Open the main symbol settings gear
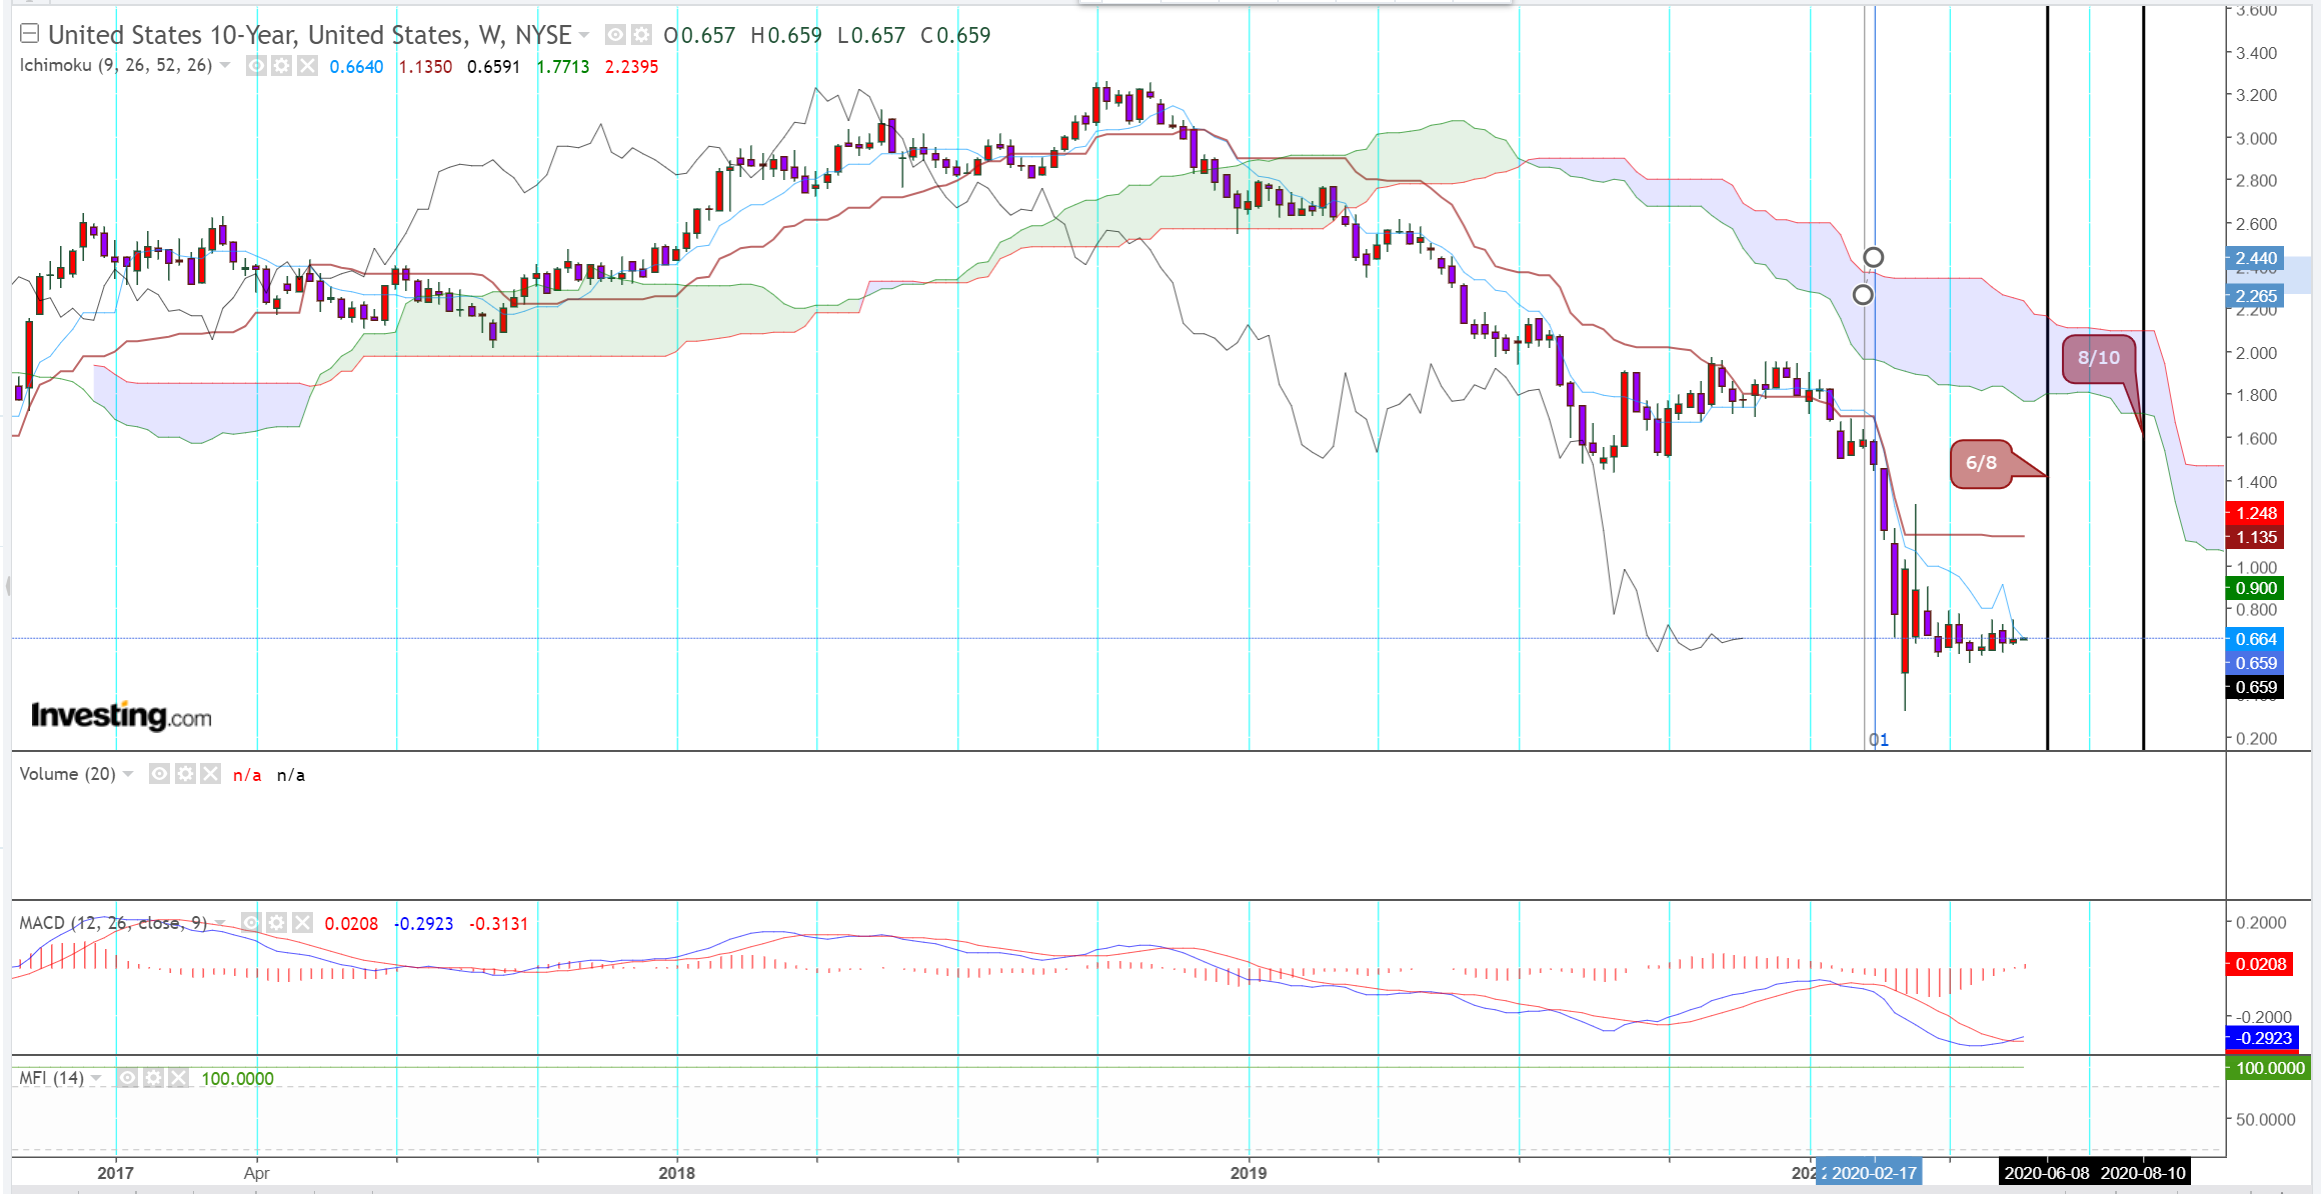The width and height of the screenshot is (2322, 1194). point(641,35)
